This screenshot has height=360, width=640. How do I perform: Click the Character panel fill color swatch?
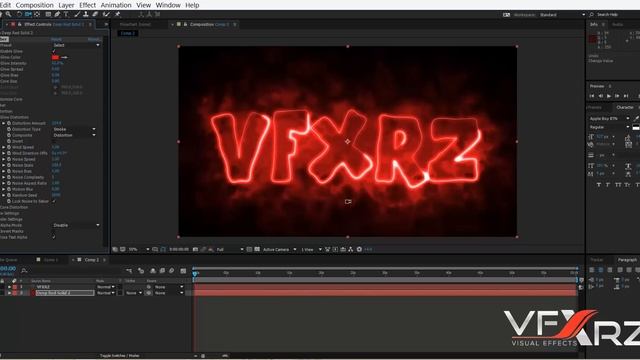click(636, 128)
